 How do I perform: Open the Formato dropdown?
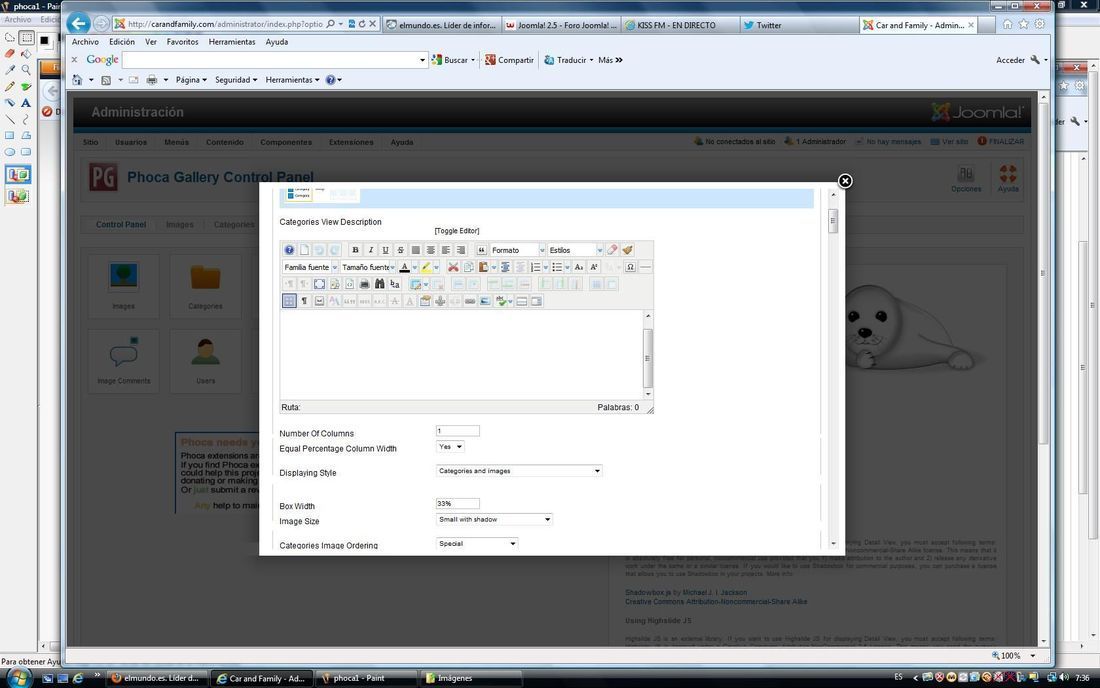[518, 250]
